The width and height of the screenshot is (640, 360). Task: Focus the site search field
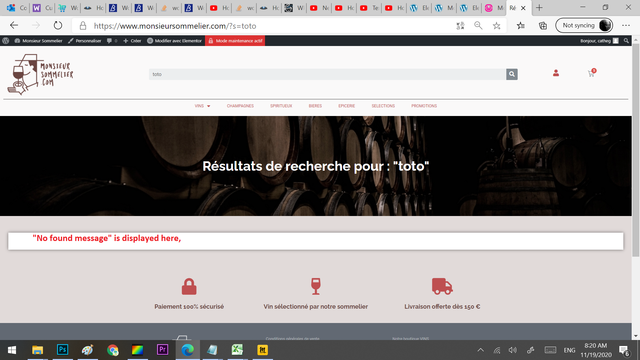327,74
